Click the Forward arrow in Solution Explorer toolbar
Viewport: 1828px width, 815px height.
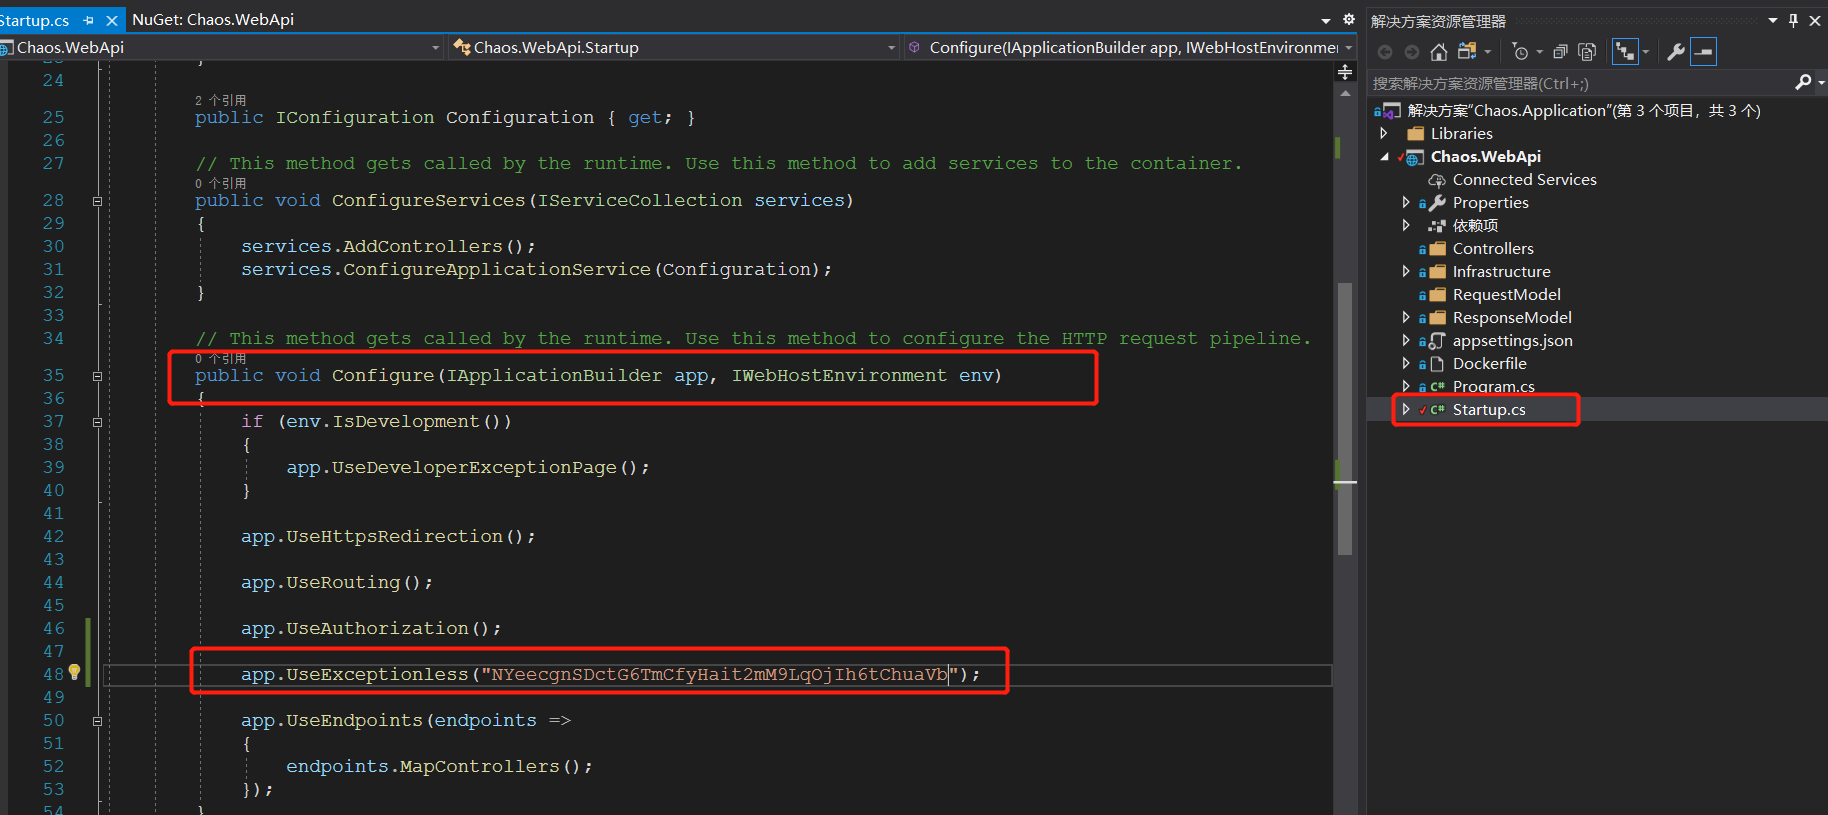click(1412, 52)
